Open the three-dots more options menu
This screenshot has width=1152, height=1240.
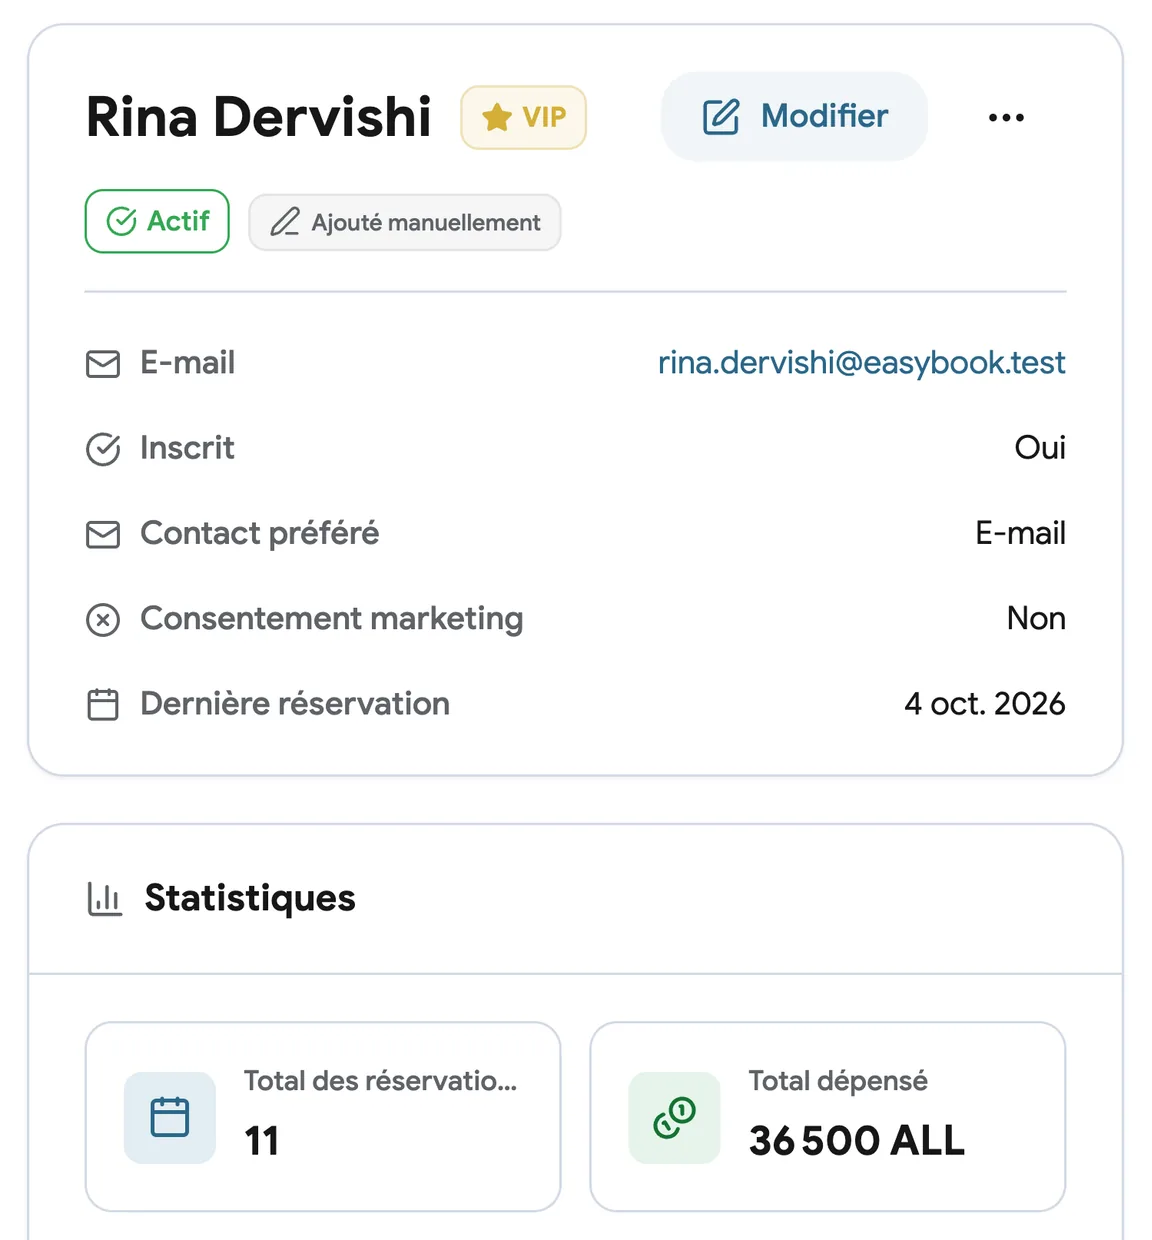(x=1006, y=117)
